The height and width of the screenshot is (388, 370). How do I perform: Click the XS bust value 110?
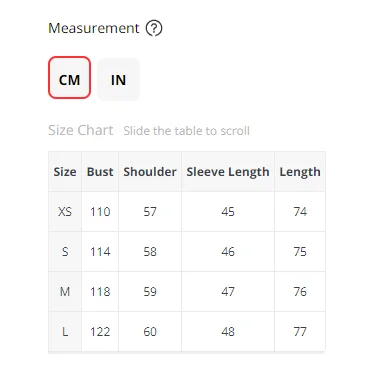[x=100, y=212]
